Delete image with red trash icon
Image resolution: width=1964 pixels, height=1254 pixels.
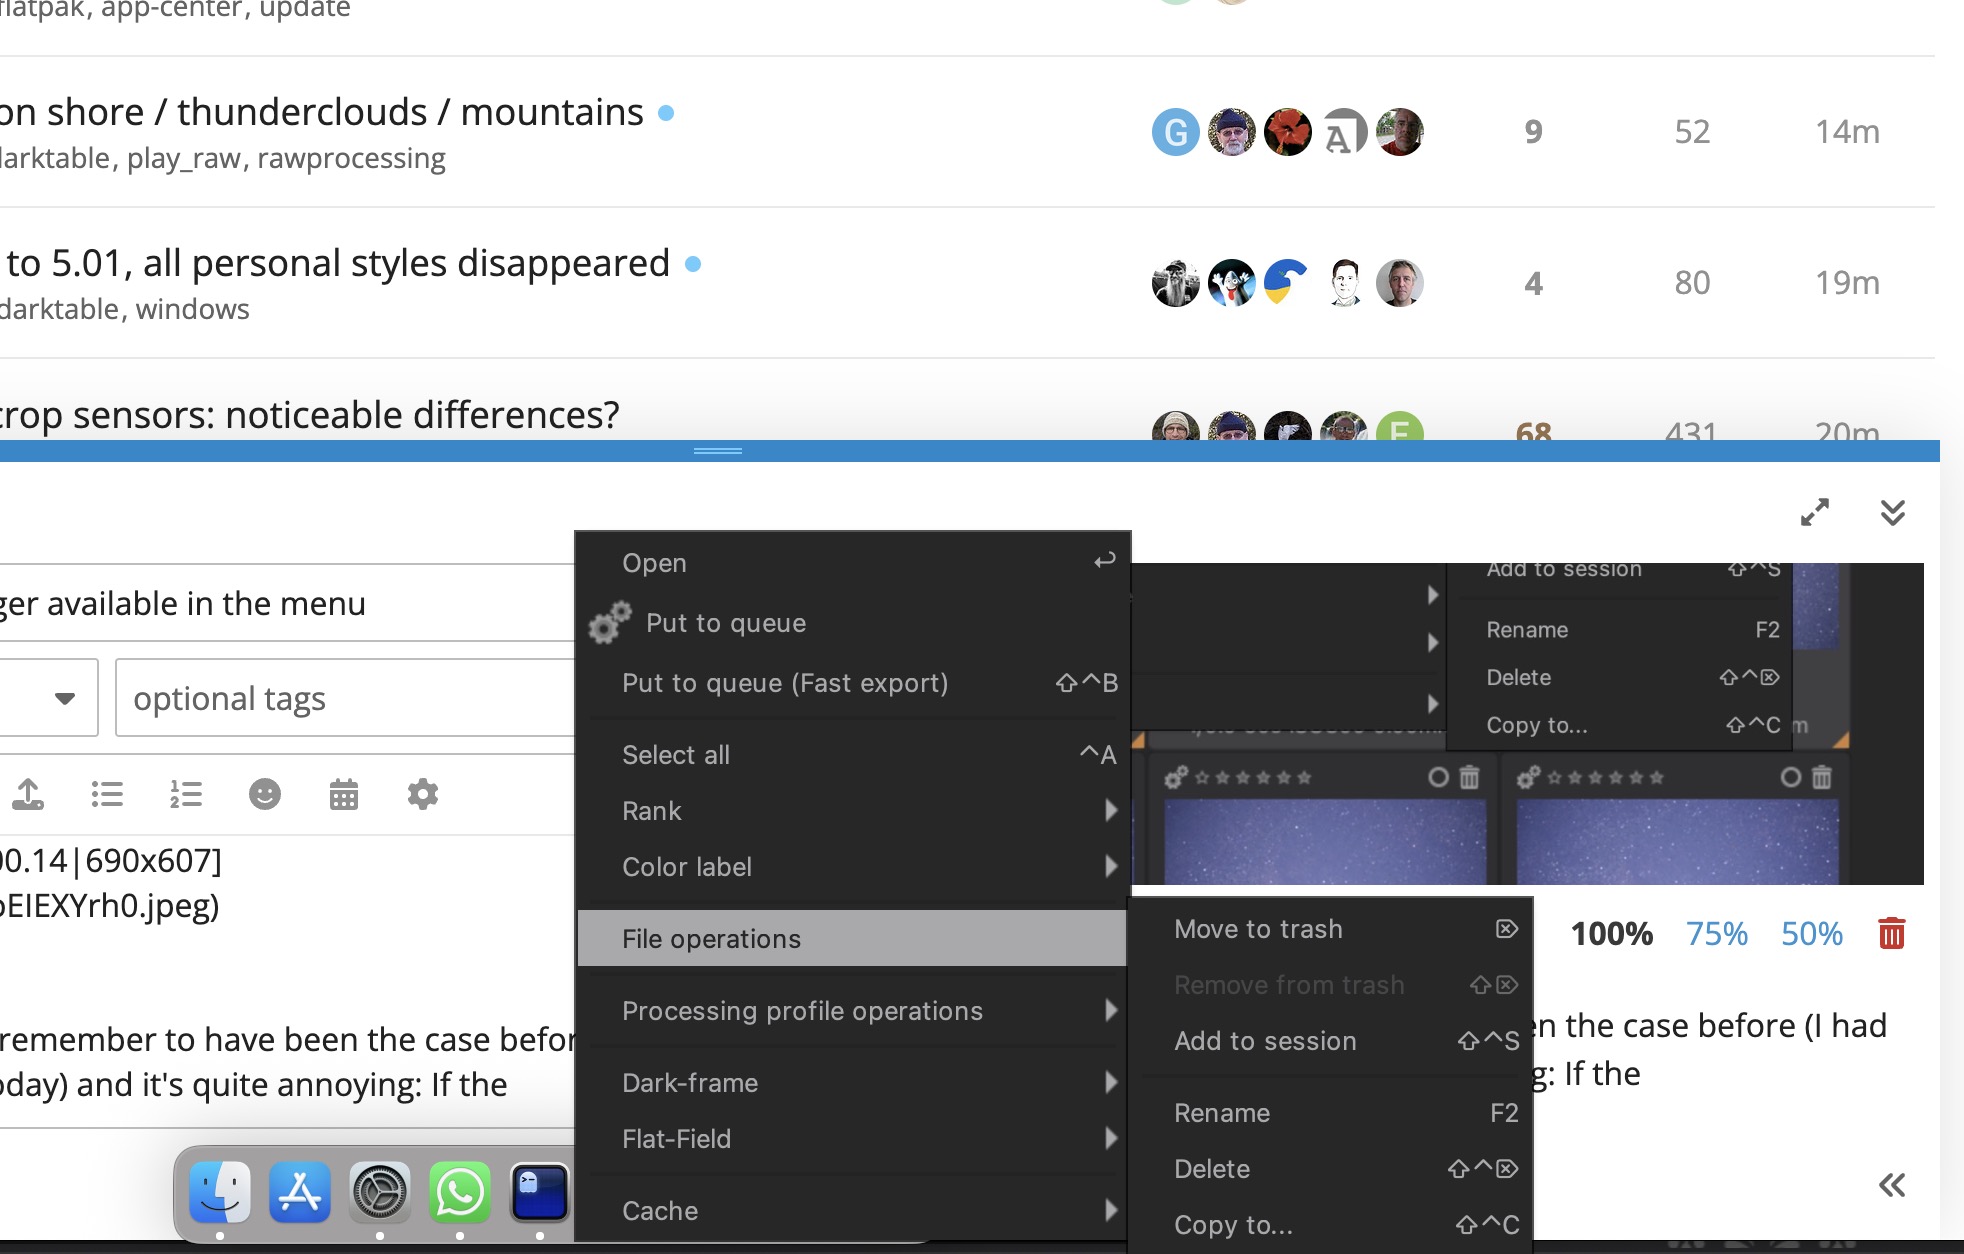(1891, 933)
